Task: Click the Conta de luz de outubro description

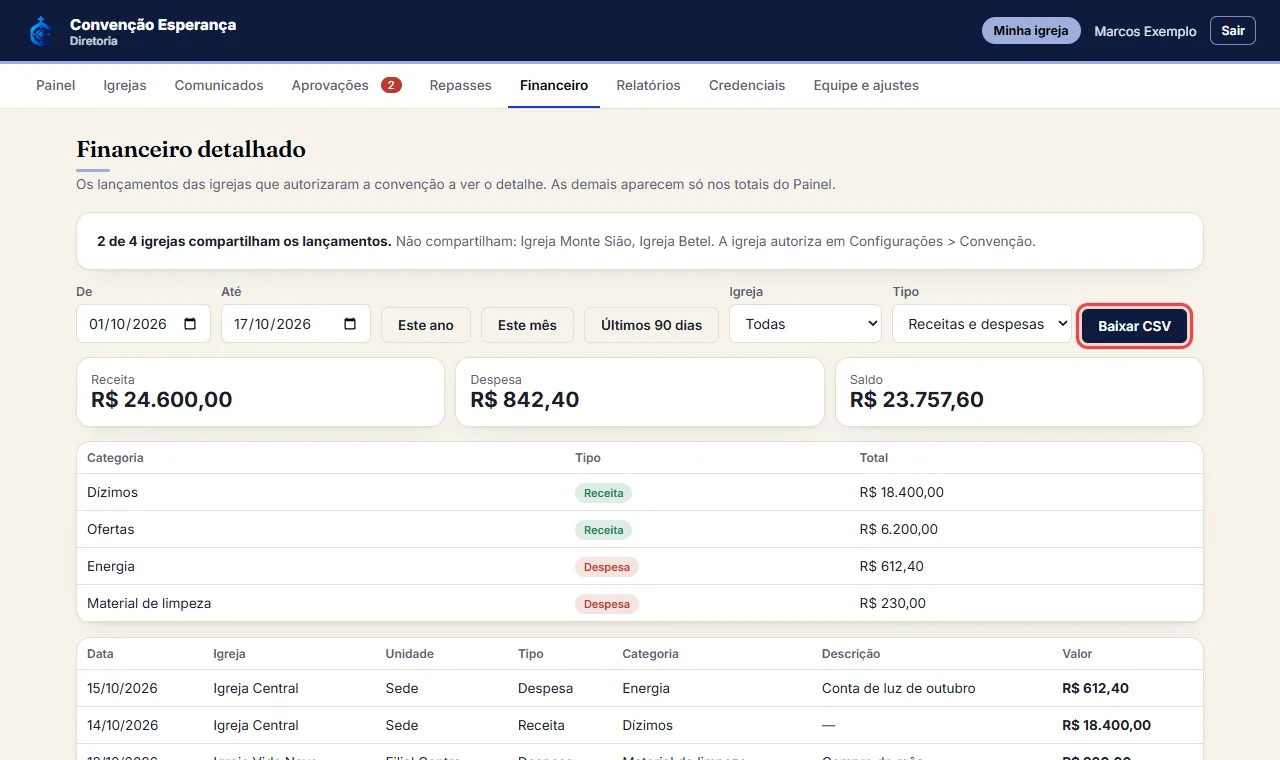Action: click(898, 688)
